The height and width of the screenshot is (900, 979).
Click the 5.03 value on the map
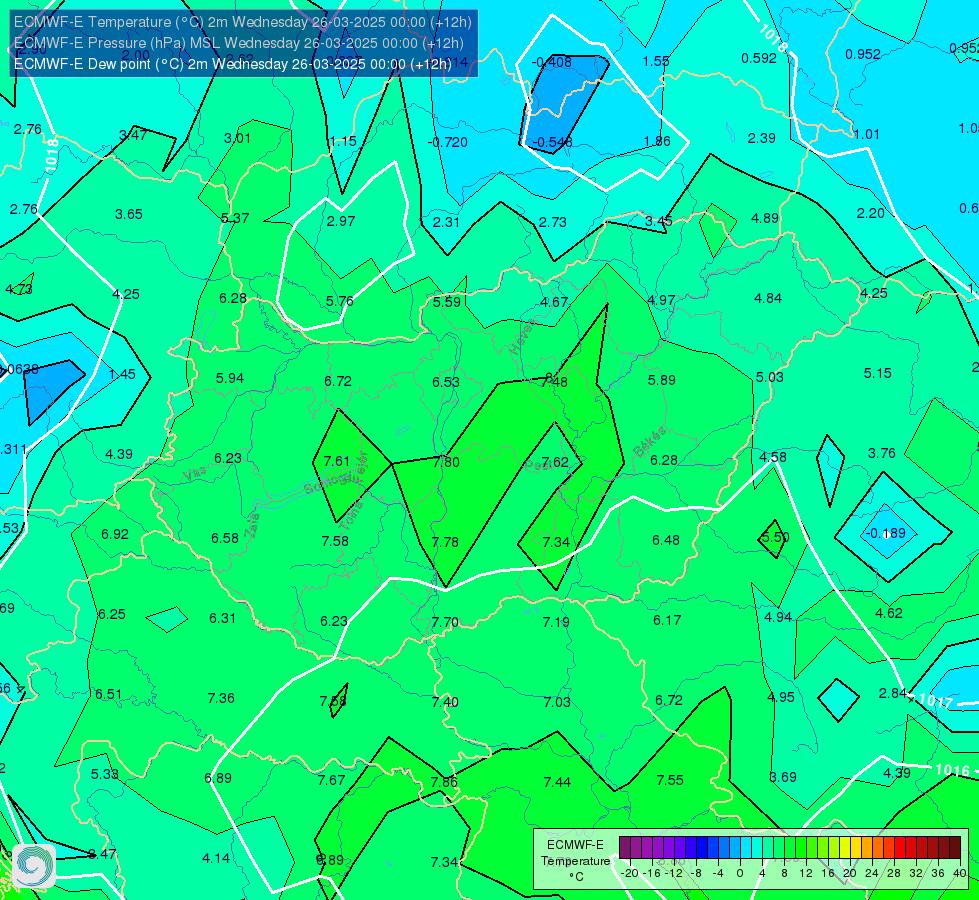pyautogui.click(x=770, y=377)
